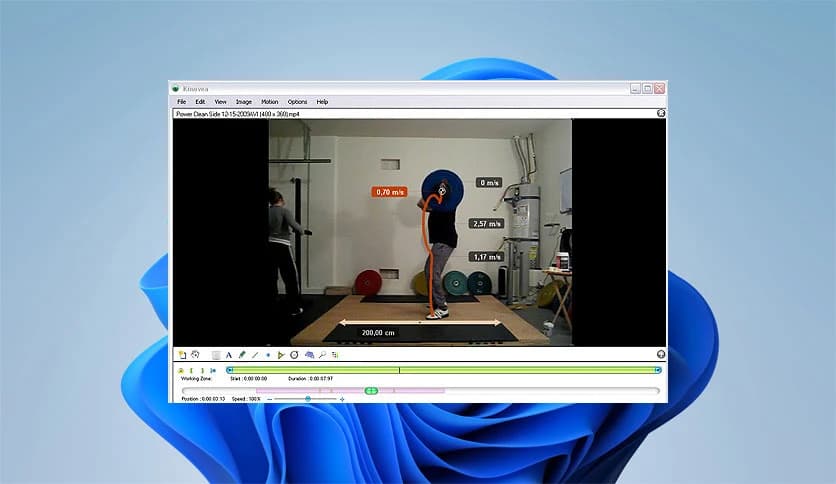The height and width of the screenshot is (484, 836).
Task: Select the orange 0,70 m/s speed label
Action: click(x=390, y=192)
